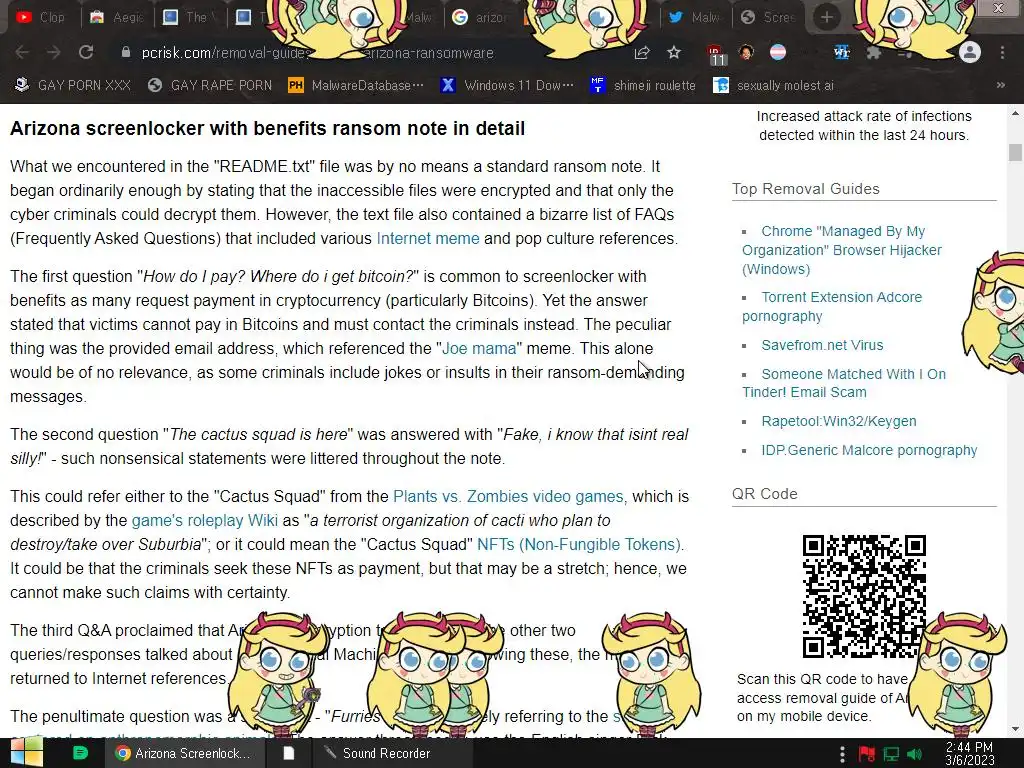Select the Chrome "Arizona Screenlock..." taskbar button

[185, 753]
